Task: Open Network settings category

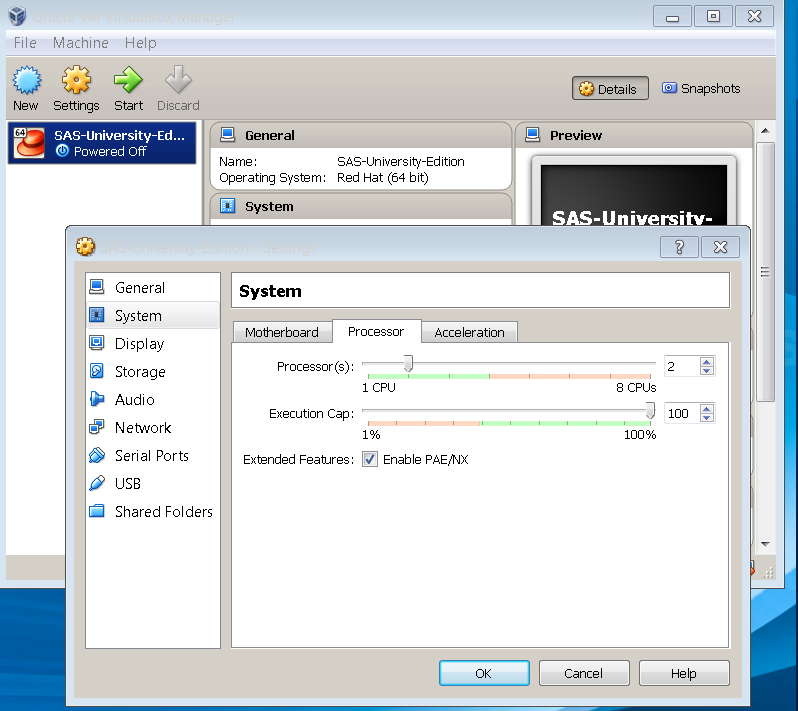Action: coord(153,428)
